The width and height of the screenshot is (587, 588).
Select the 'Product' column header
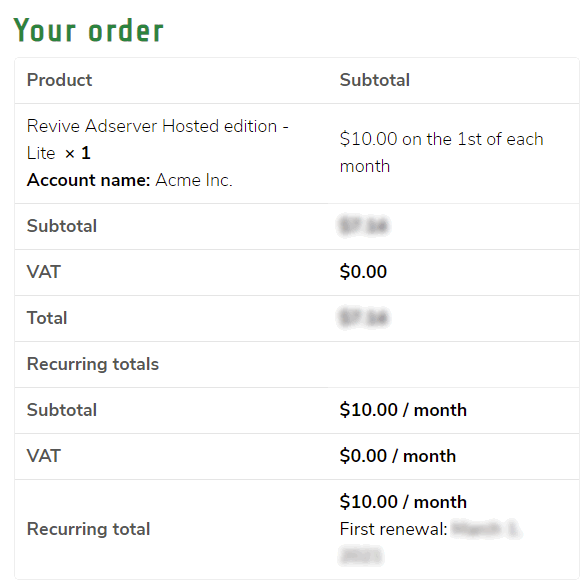coord(59,80)
